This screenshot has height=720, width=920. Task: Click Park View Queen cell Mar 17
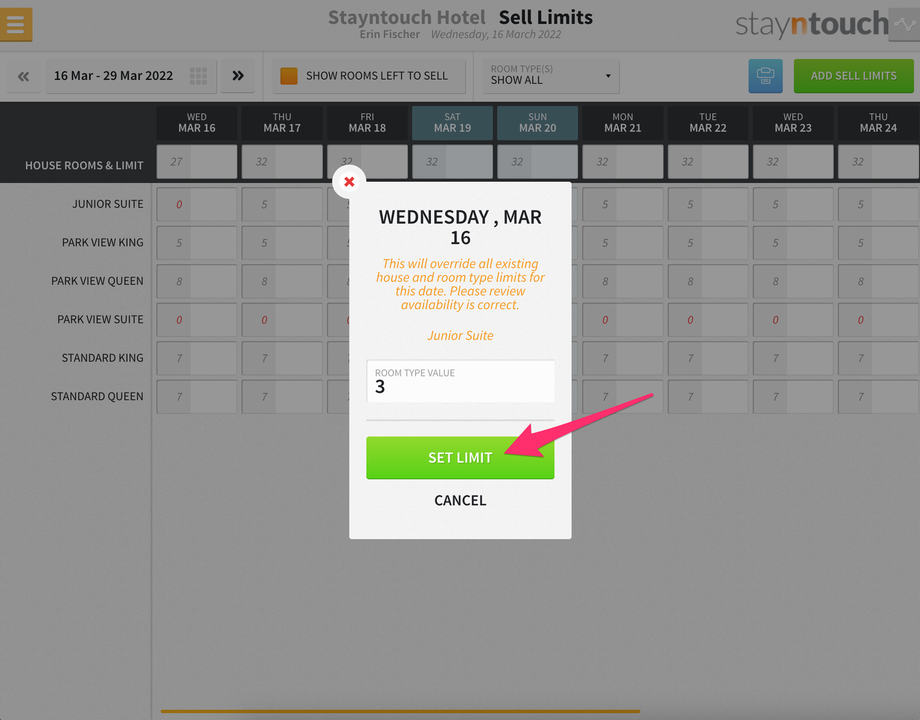coord(282,281)
